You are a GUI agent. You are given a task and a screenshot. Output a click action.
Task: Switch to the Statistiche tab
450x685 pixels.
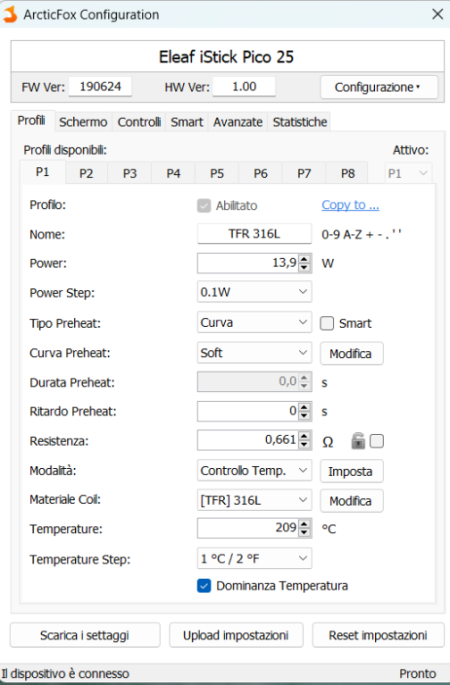point(300,122)
